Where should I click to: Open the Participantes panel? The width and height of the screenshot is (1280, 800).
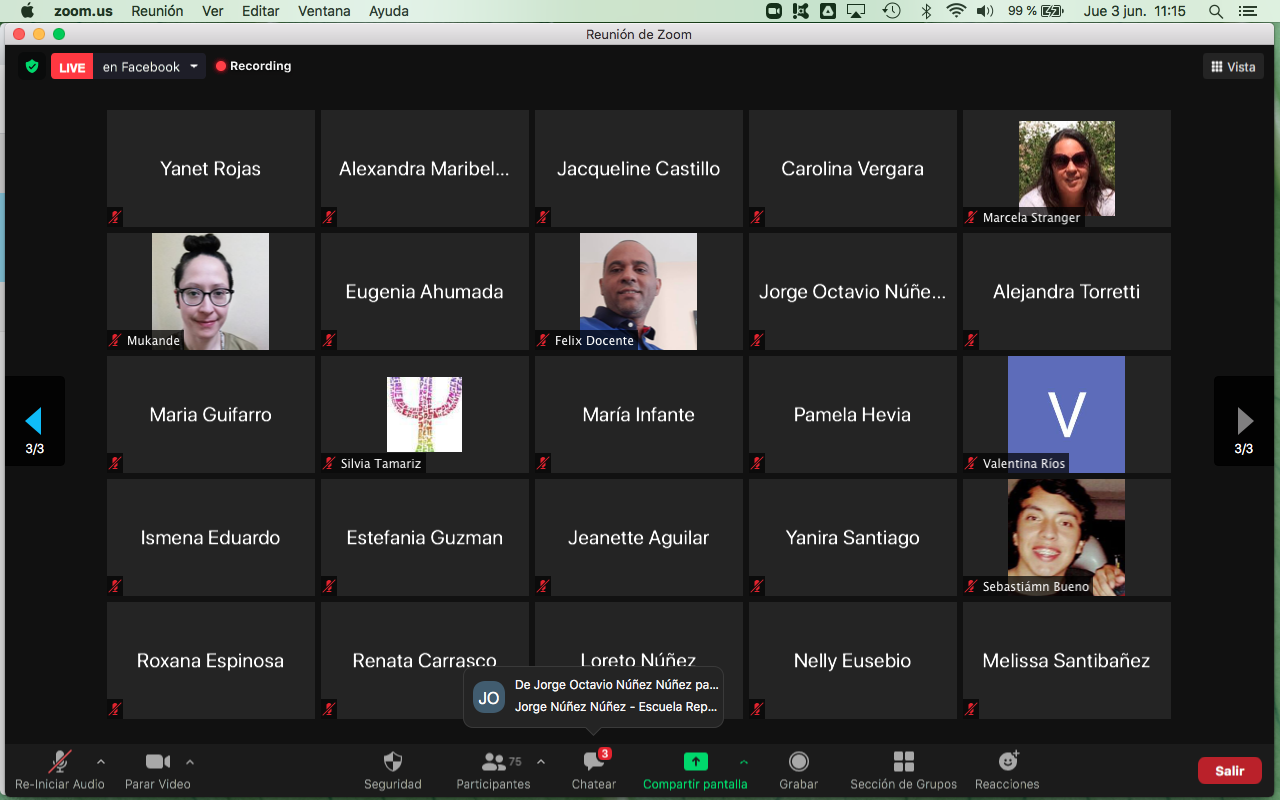[494, 762]
